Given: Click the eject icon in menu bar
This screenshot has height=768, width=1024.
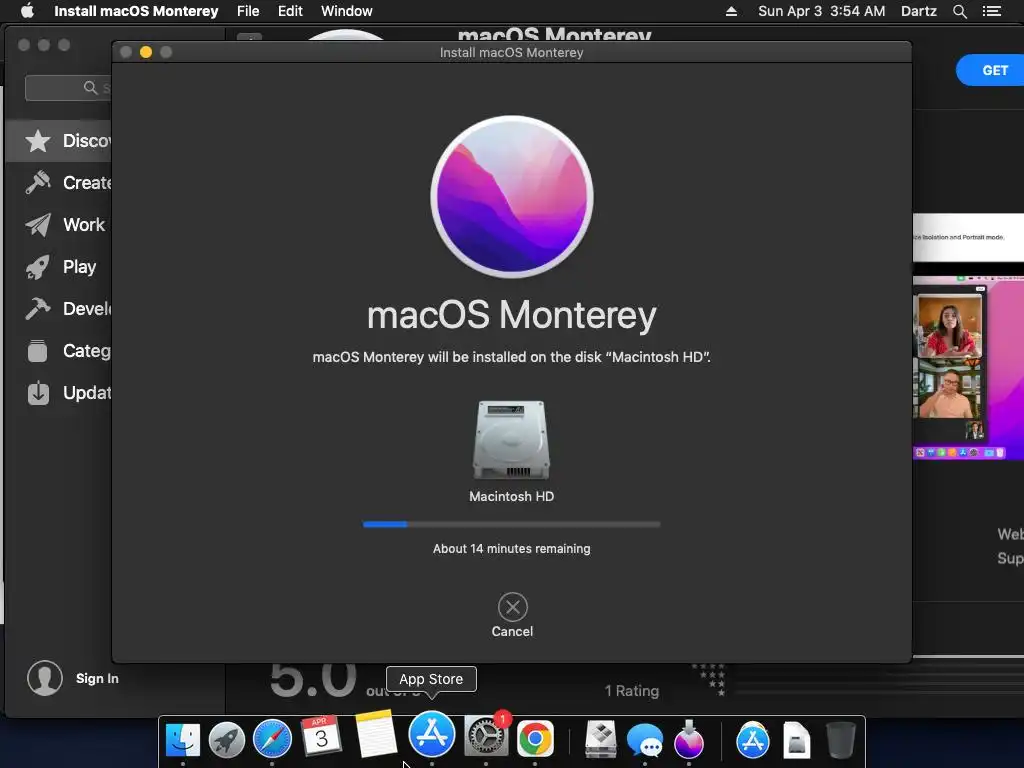Looking at the screenshot, I should (x=731, y=11).
